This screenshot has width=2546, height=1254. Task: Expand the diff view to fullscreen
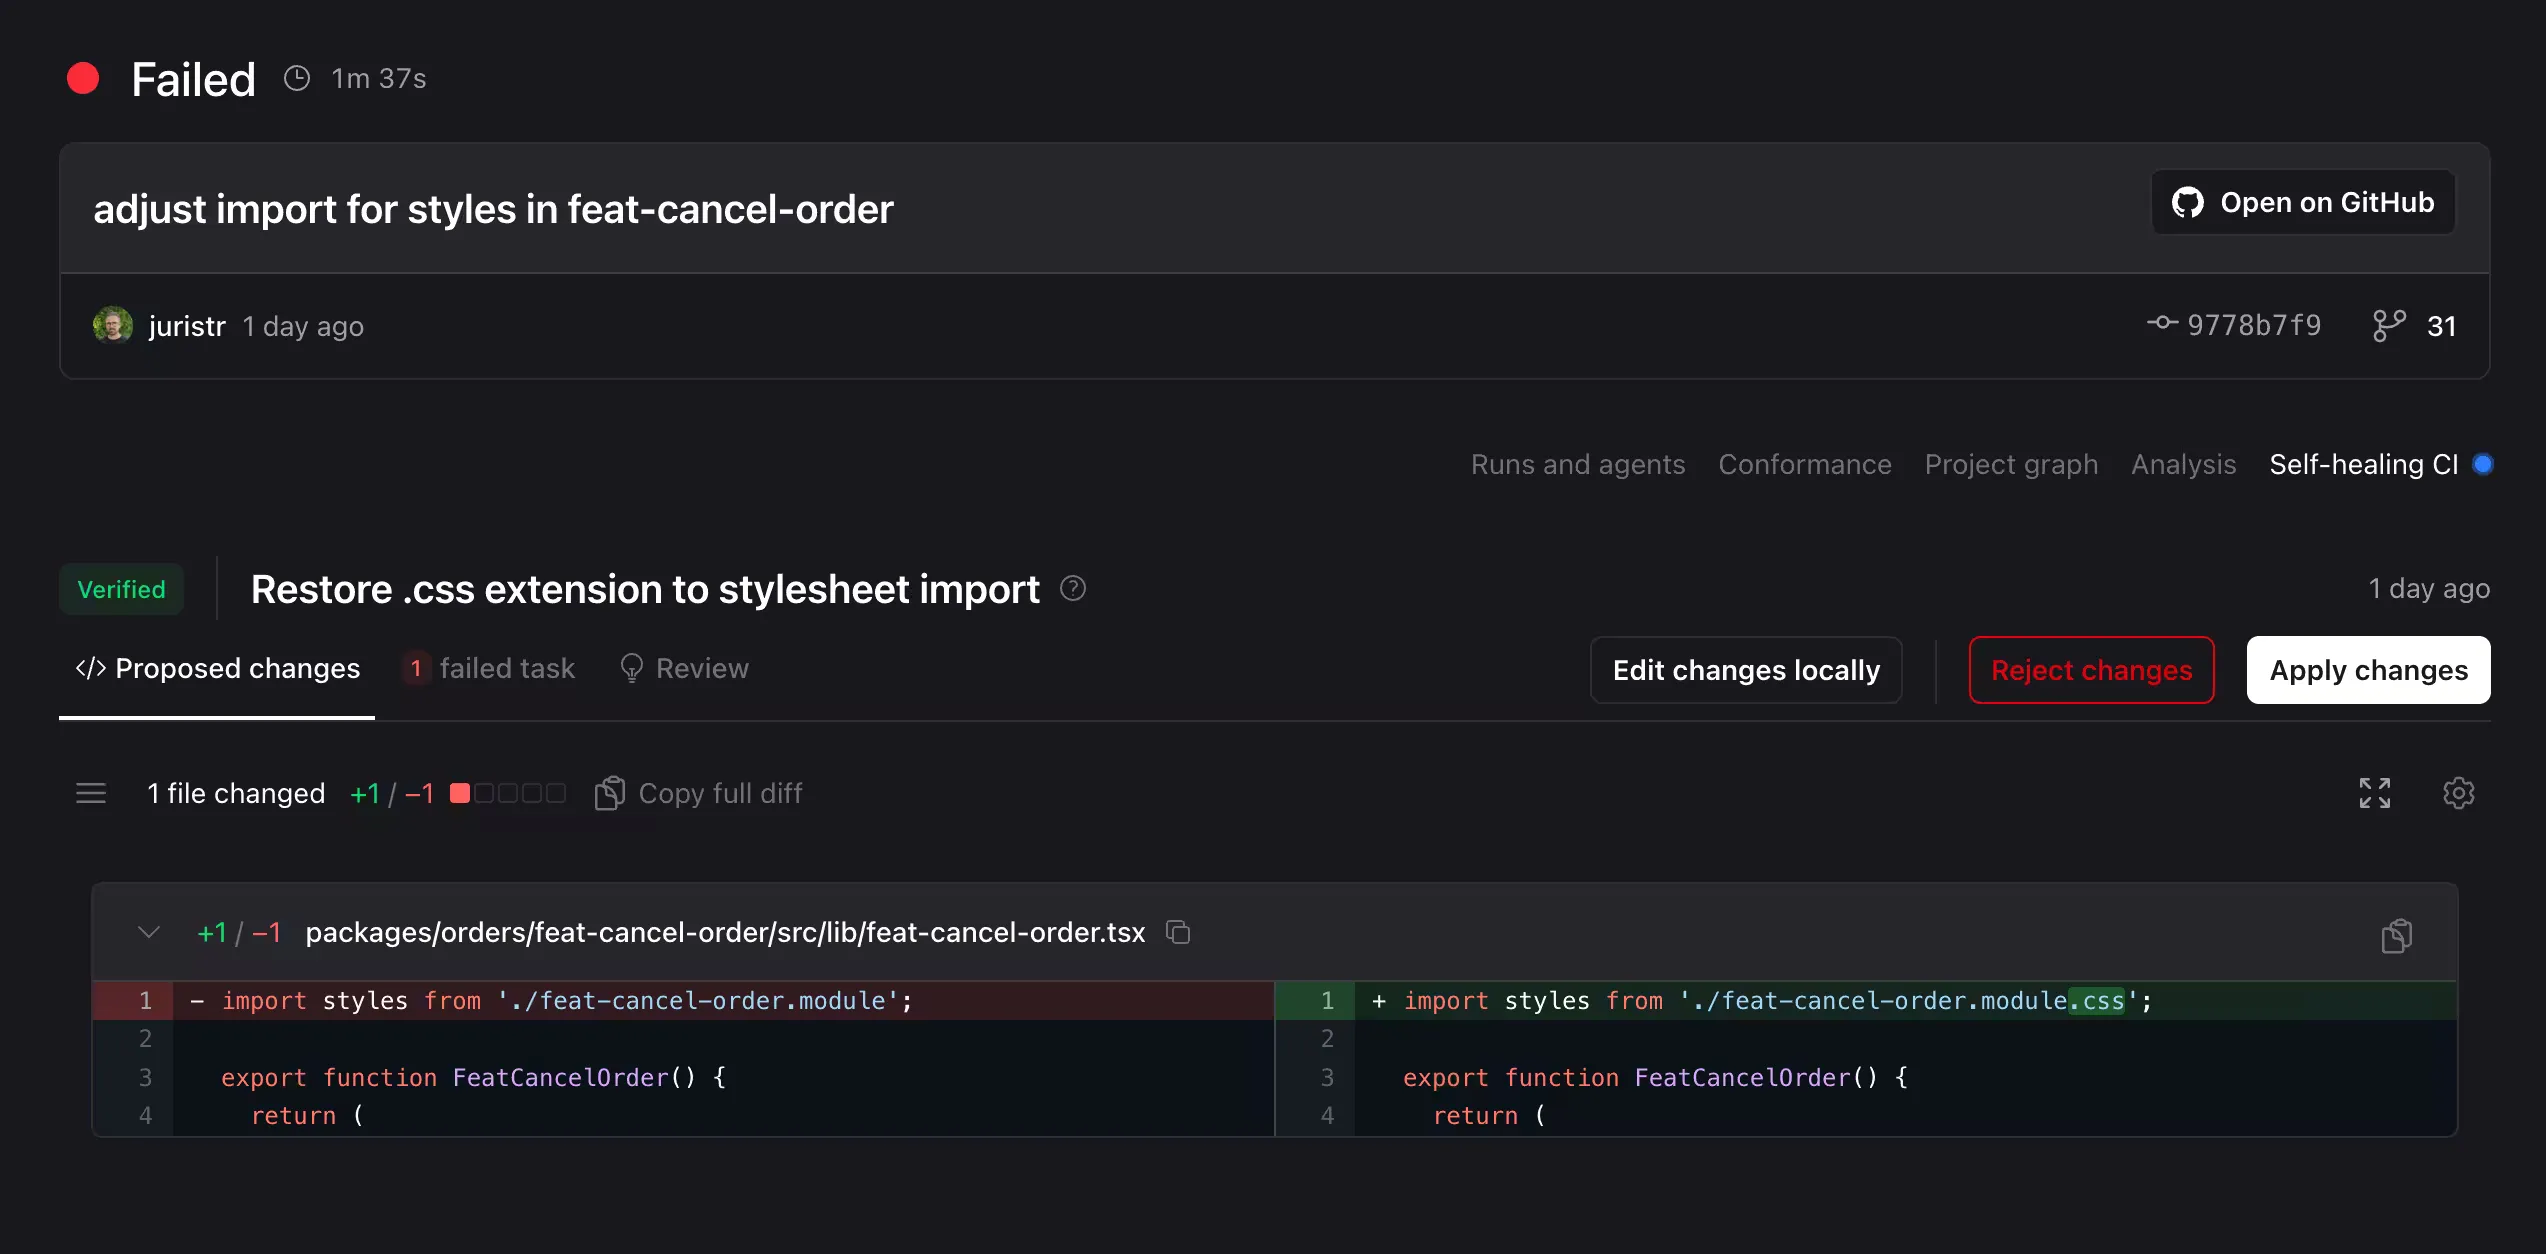point(2375,792)
